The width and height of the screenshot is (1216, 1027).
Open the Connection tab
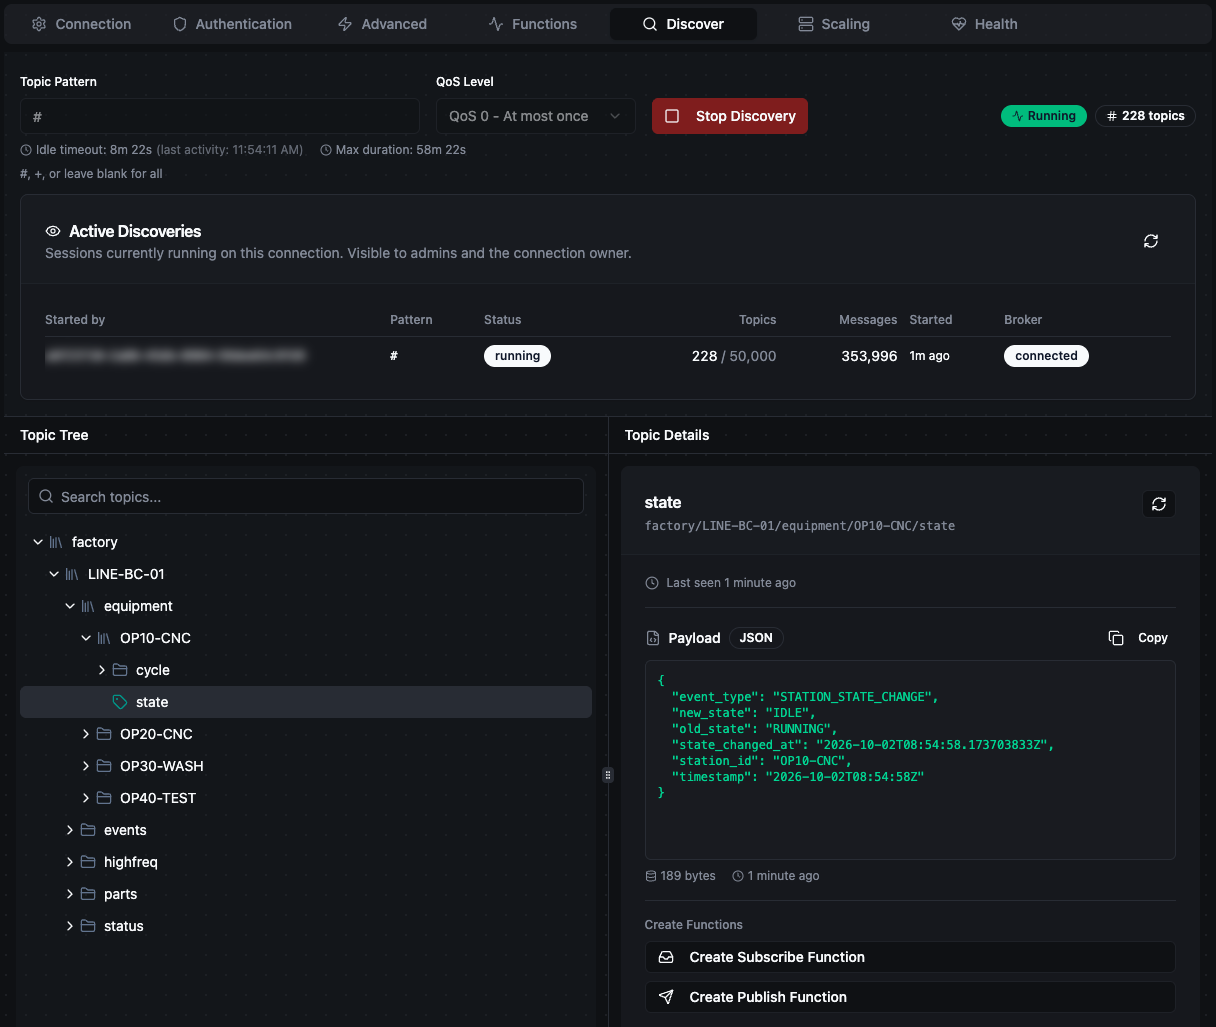(x=82, y=24)
